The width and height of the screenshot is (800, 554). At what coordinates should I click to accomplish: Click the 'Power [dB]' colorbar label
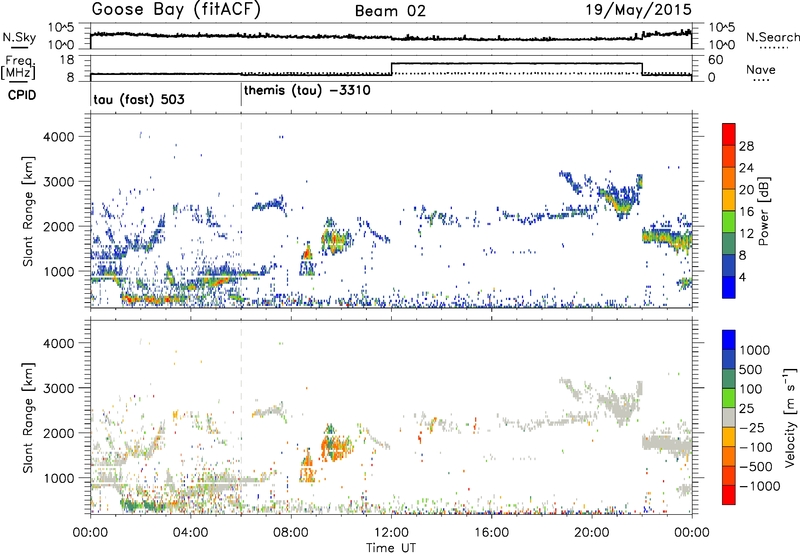763,212
